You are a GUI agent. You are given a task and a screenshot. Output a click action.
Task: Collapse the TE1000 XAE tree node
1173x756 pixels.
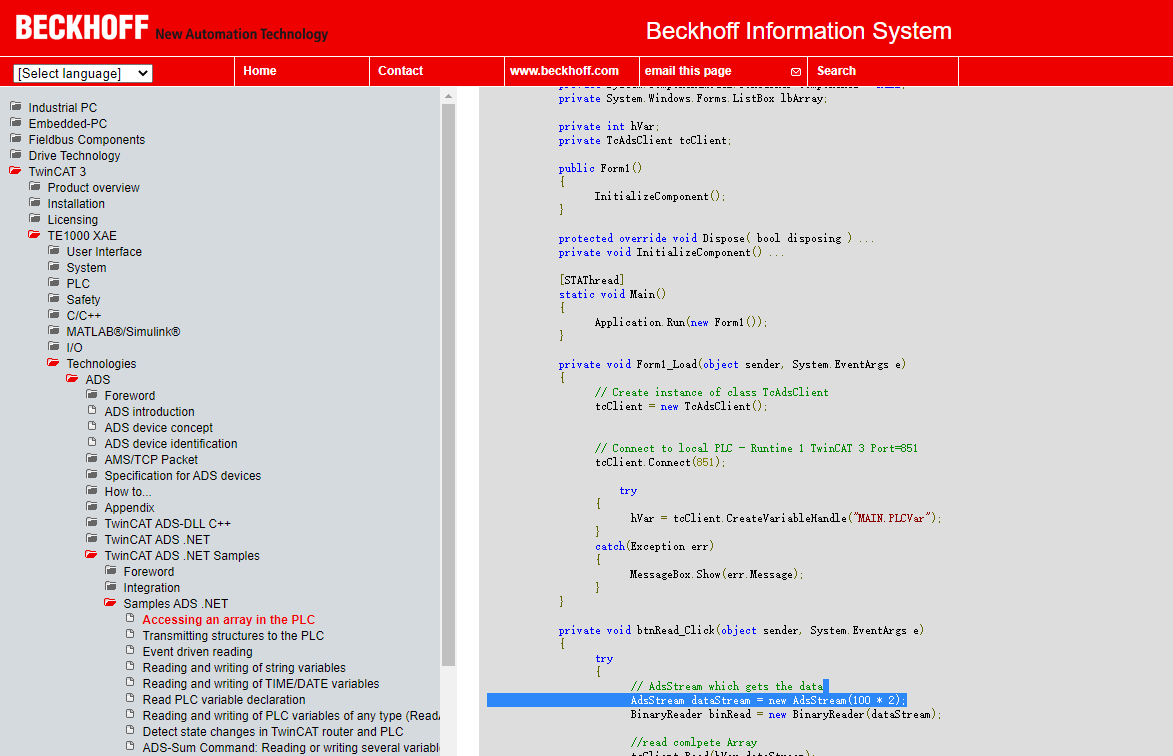tap(33, 235)
